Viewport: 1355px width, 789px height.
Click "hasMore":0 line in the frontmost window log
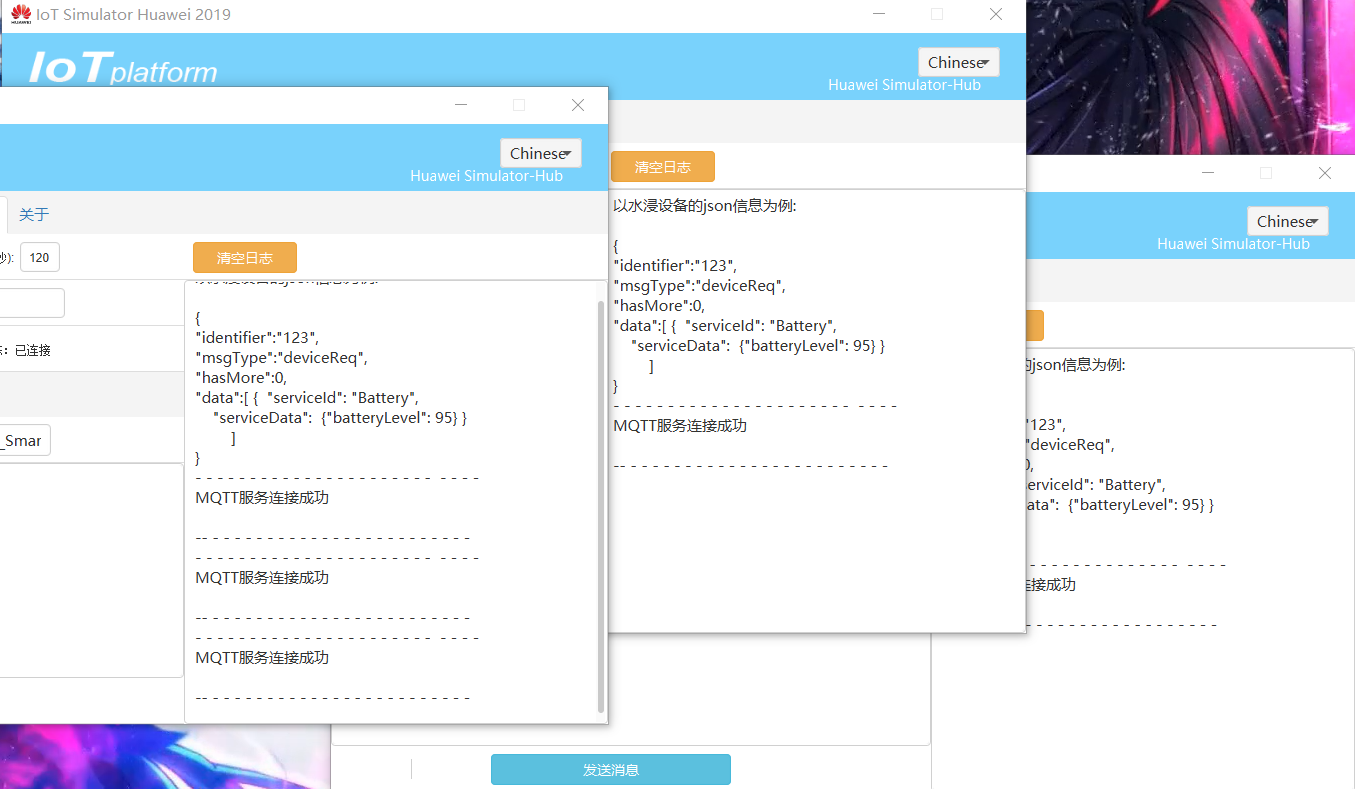pos(241,377)
